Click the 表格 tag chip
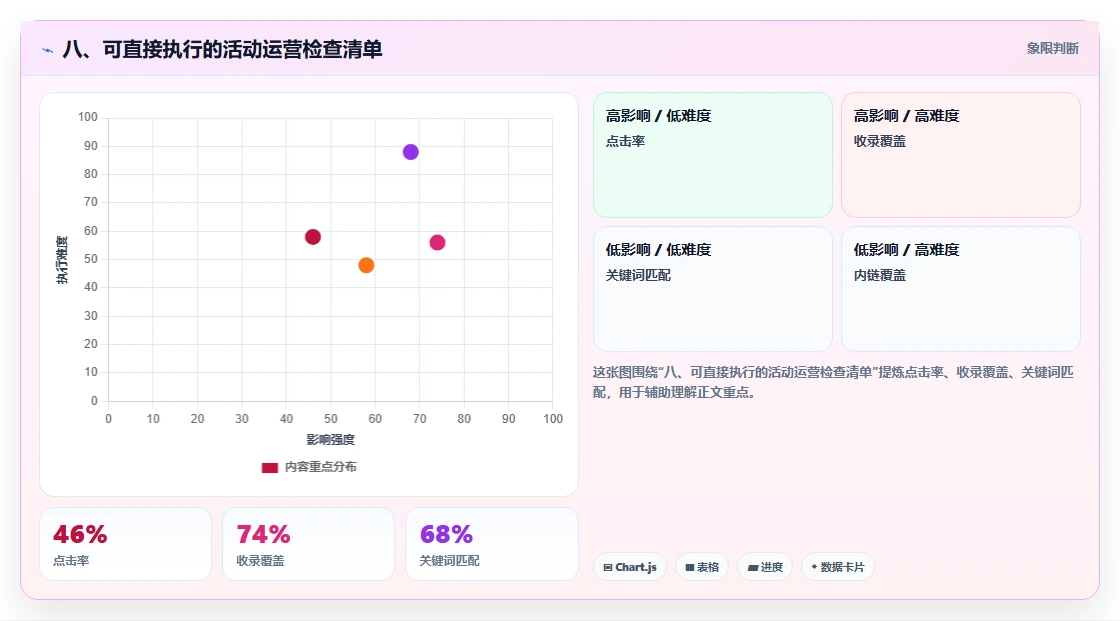This screenshot has height=621, width=1120. (702, 567)
